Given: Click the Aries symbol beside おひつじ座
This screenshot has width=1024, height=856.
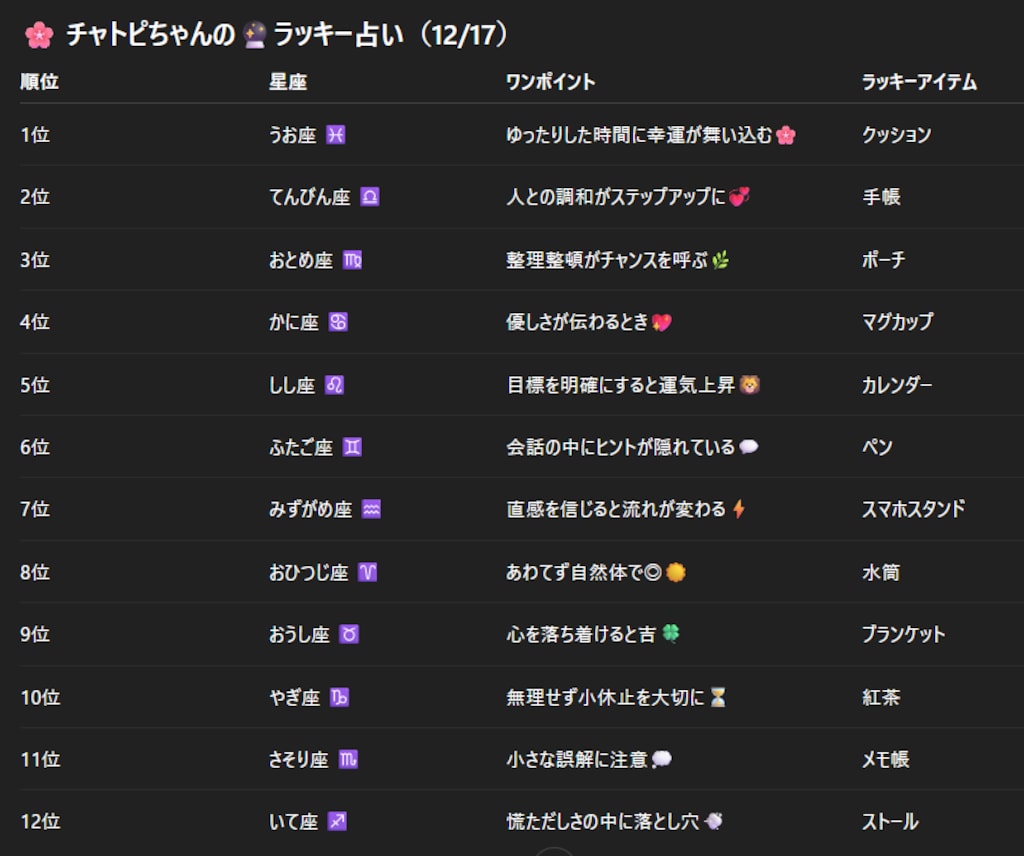Looking at the screenshot, I should [369, 571].
